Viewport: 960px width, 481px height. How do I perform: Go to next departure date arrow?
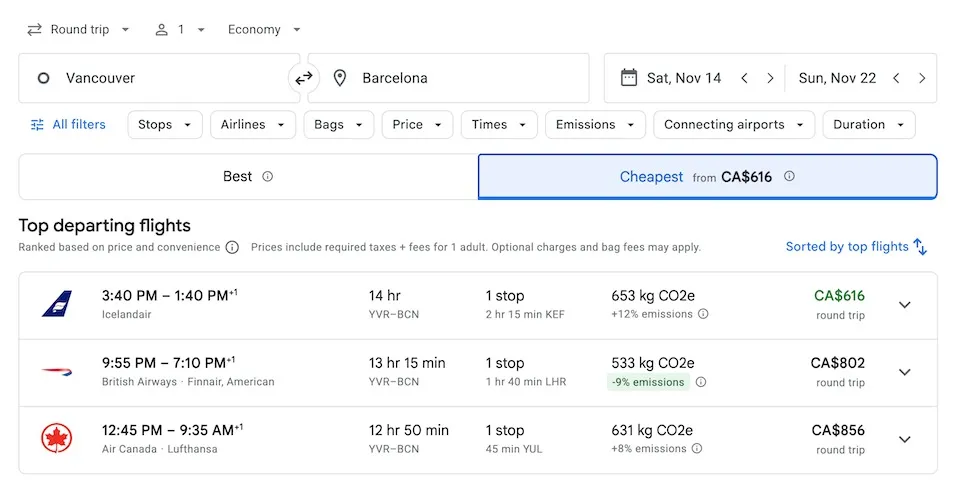tap(770, 78)
